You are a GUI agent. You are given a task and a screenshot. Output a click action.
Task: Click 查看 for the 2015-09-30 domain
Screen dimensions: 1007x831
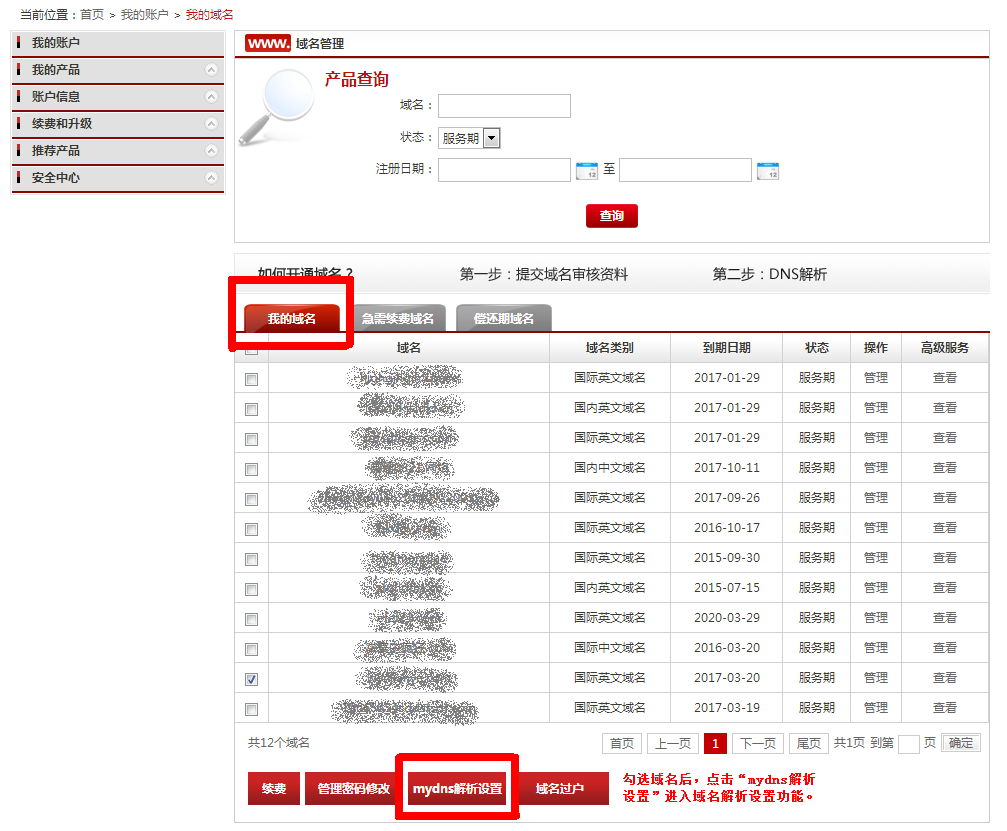[944, 558]
